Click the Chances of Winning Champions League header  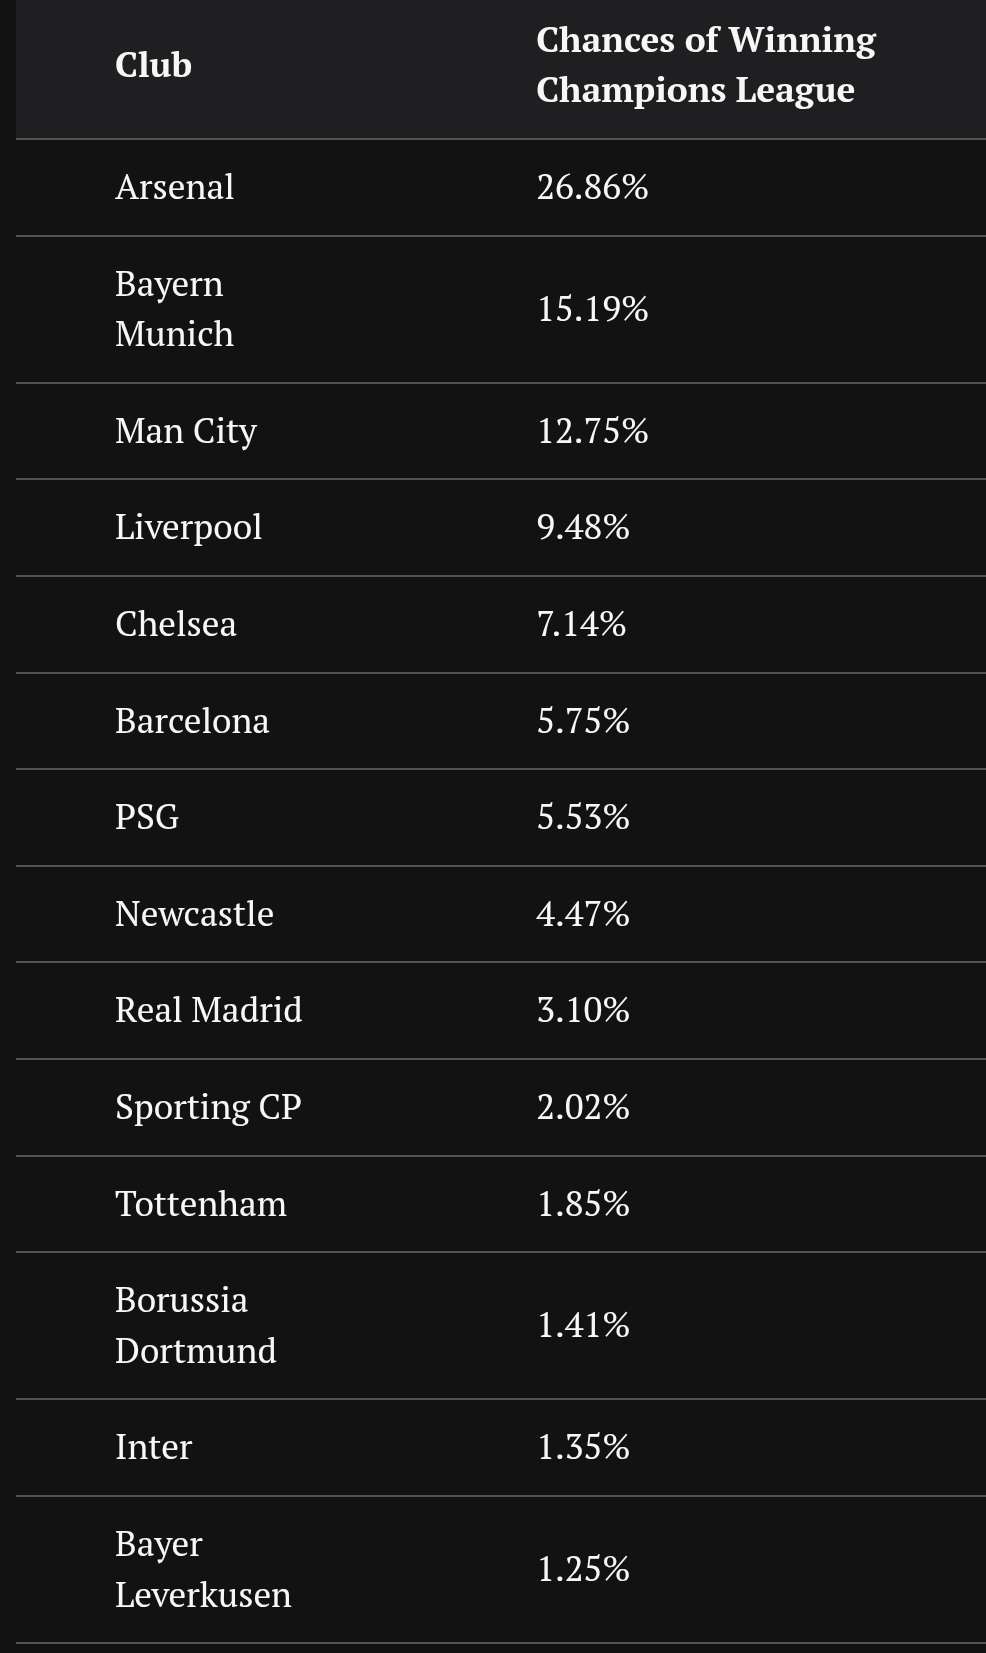(x=705, y=65)
